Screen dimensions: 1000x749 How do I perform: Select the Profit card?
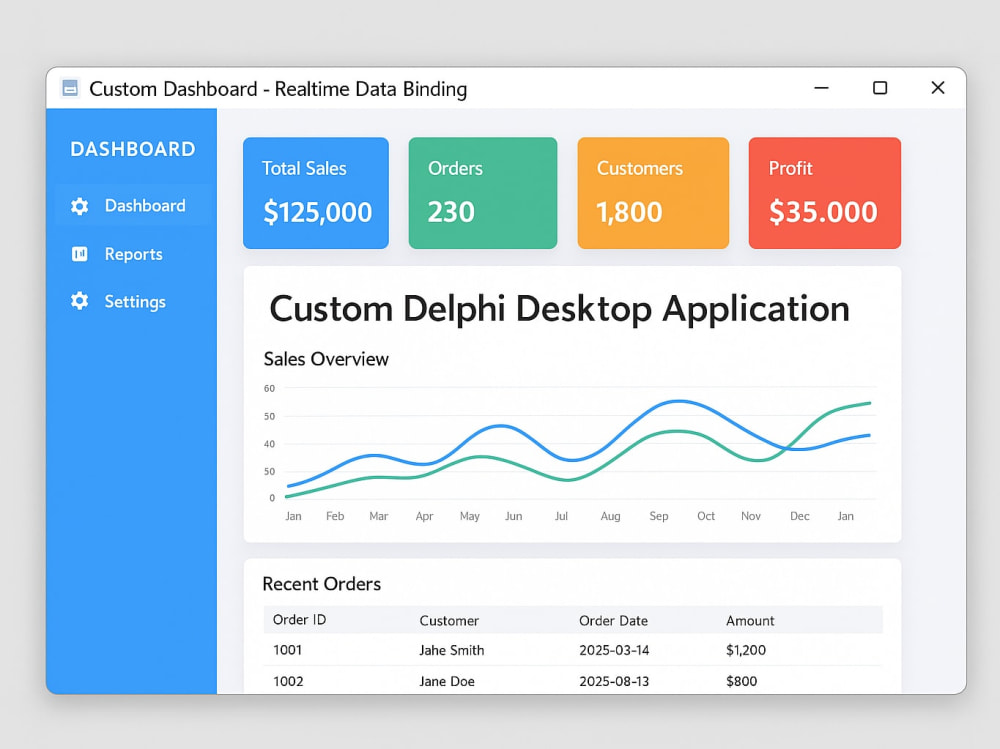825,193
